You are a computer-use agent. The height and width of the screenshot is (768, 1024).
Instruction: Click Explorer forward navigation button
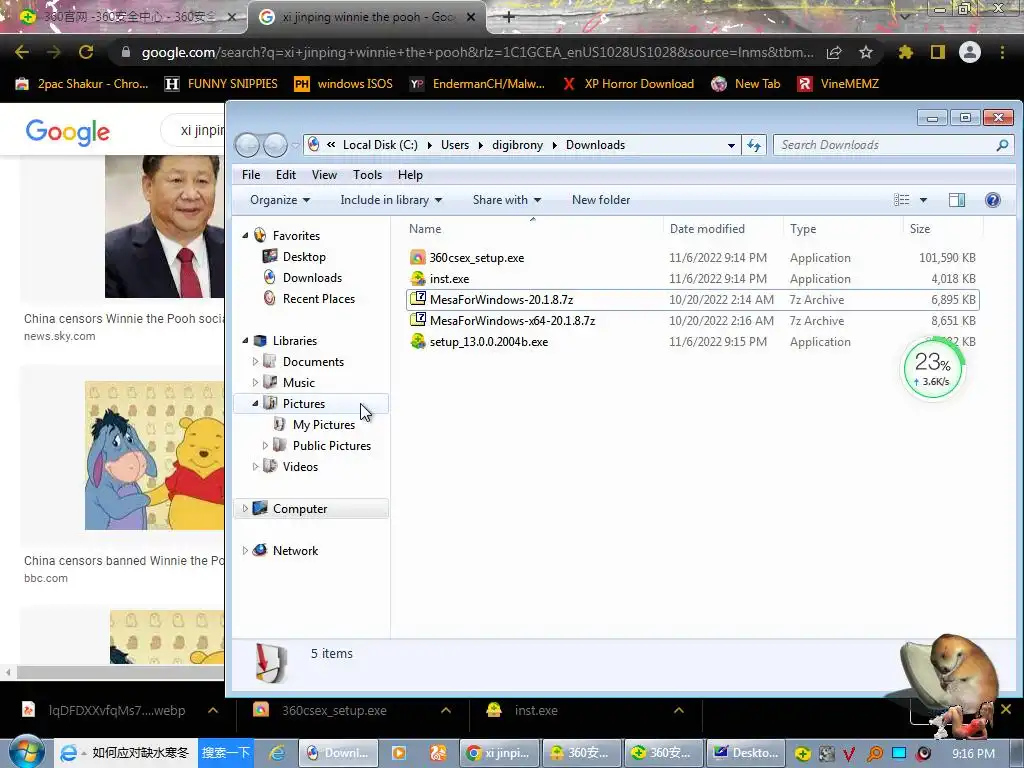click(275, 145)
